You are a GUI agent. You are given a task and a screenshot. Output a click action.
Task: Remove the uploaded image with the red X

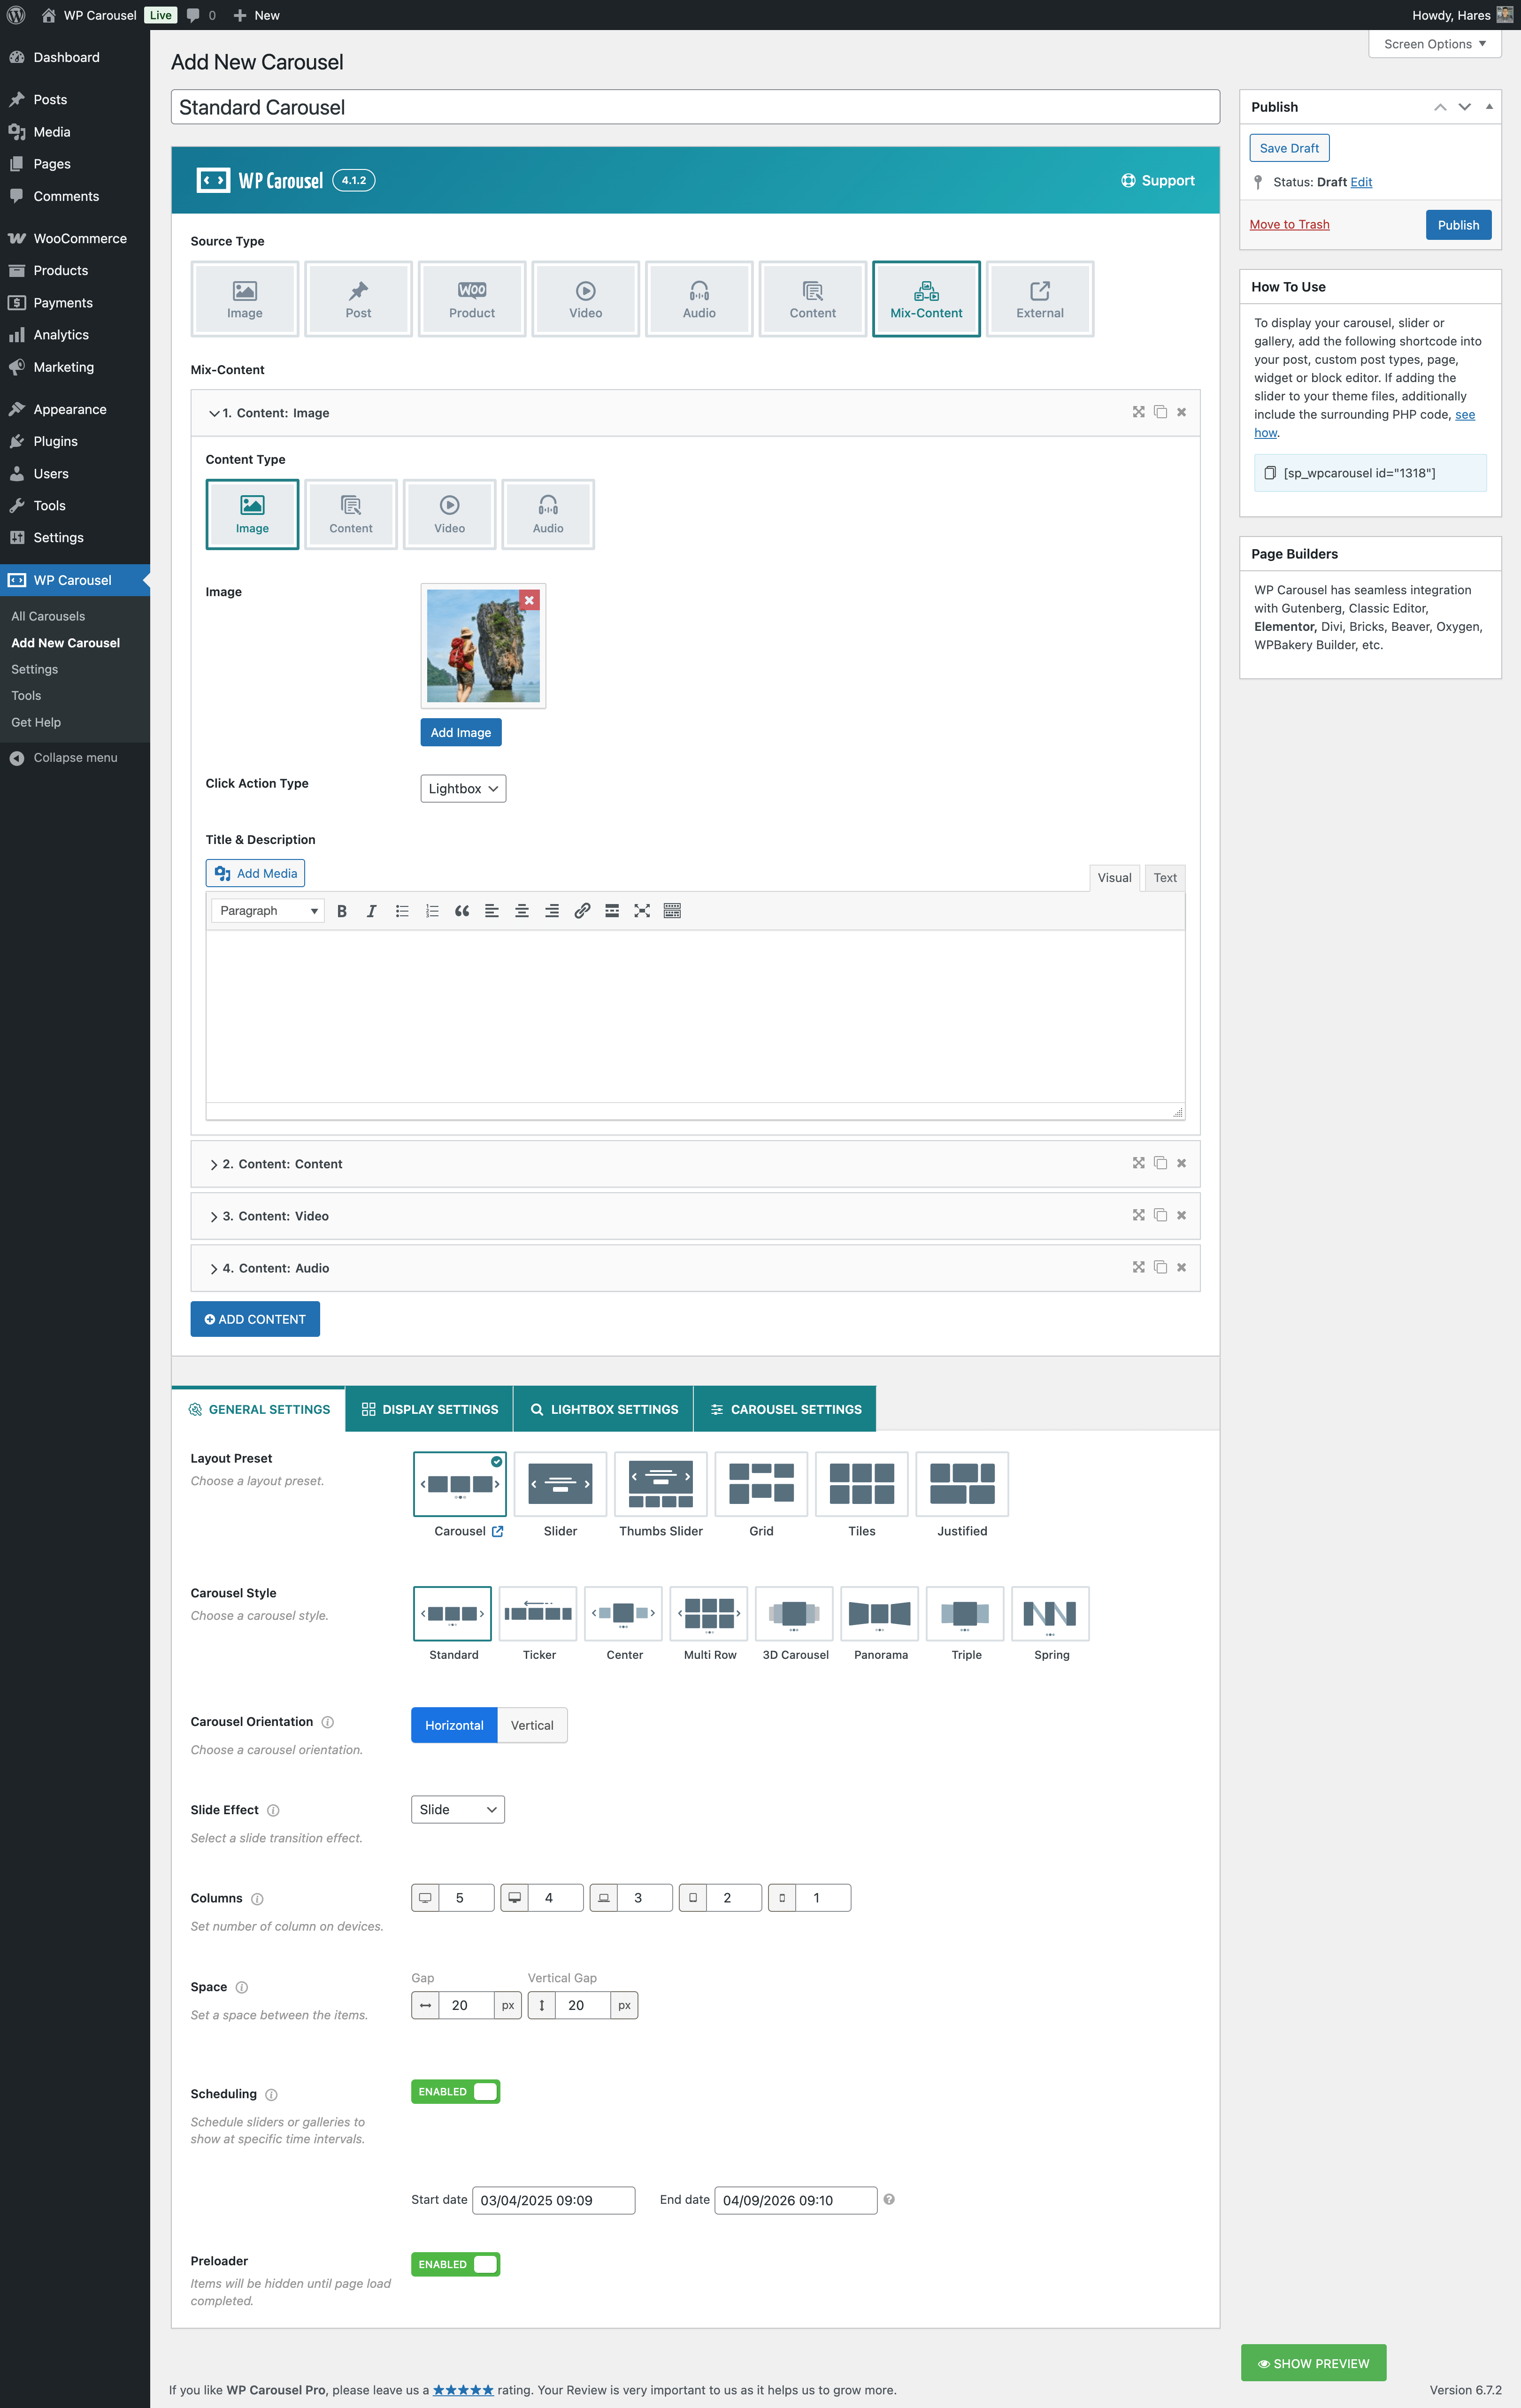(529, 600)
